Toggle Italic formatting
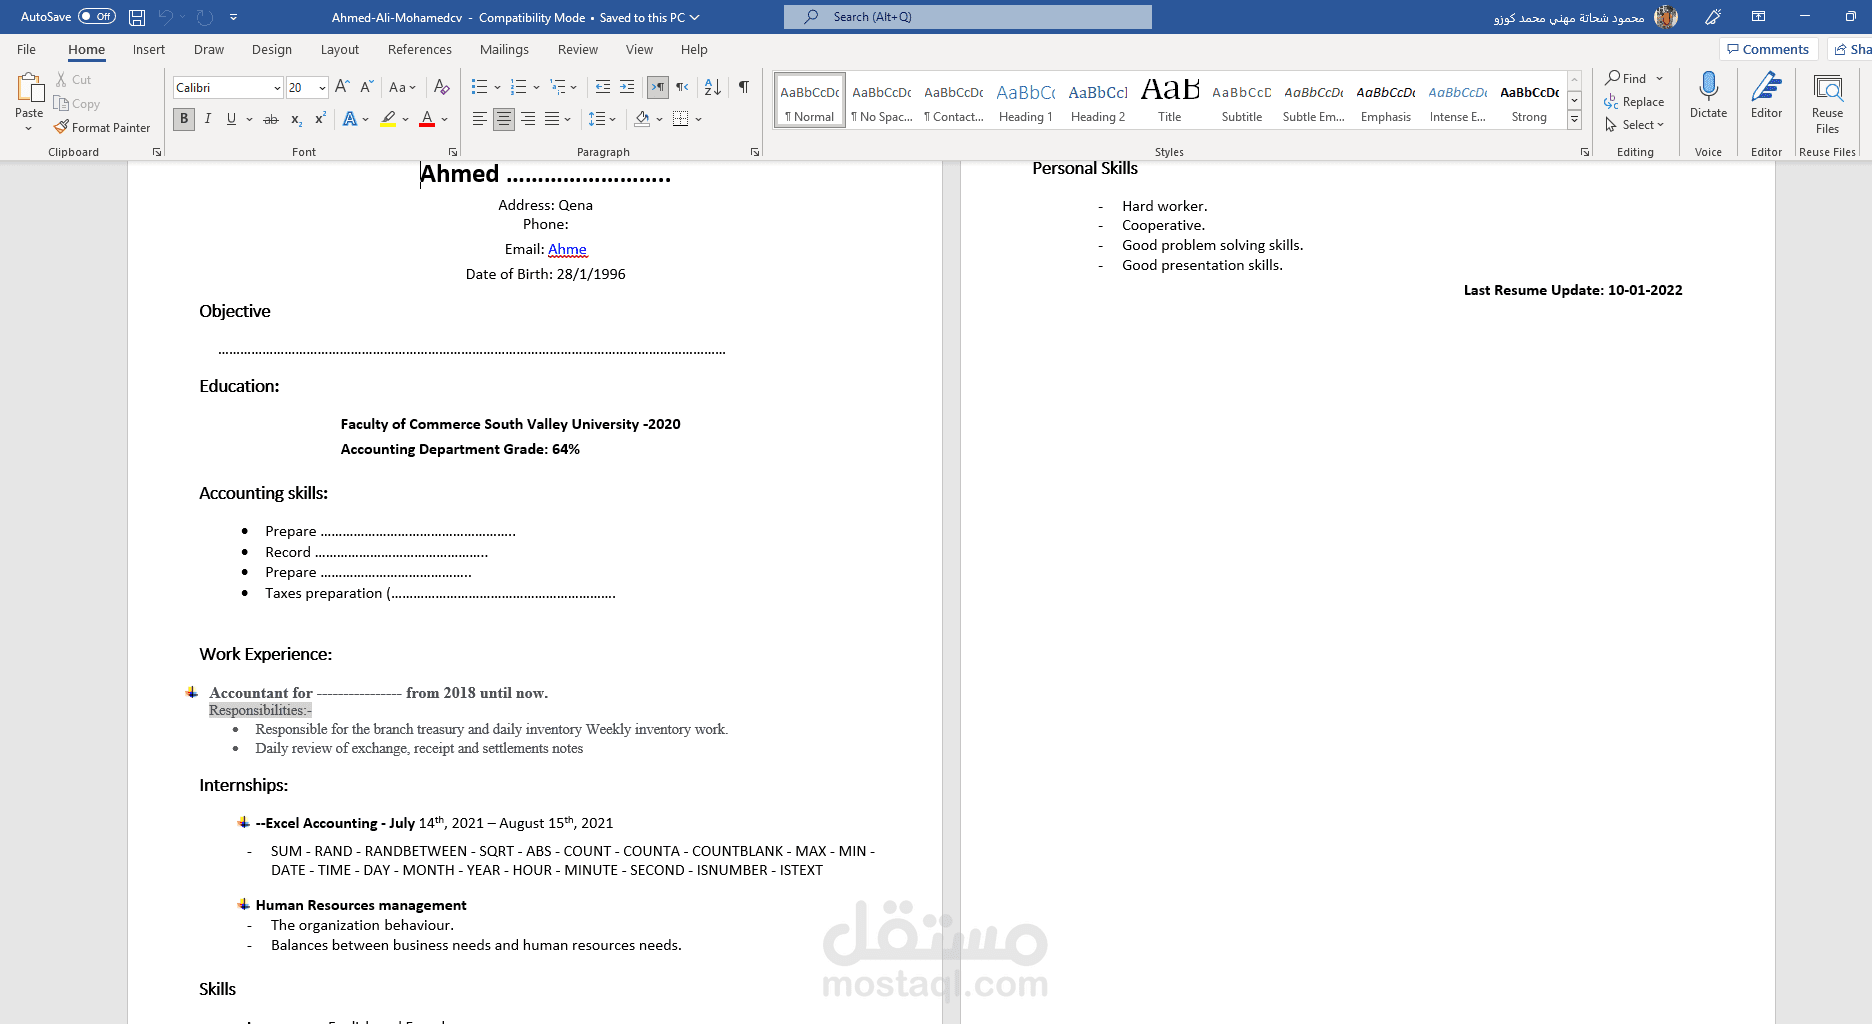 208,119
